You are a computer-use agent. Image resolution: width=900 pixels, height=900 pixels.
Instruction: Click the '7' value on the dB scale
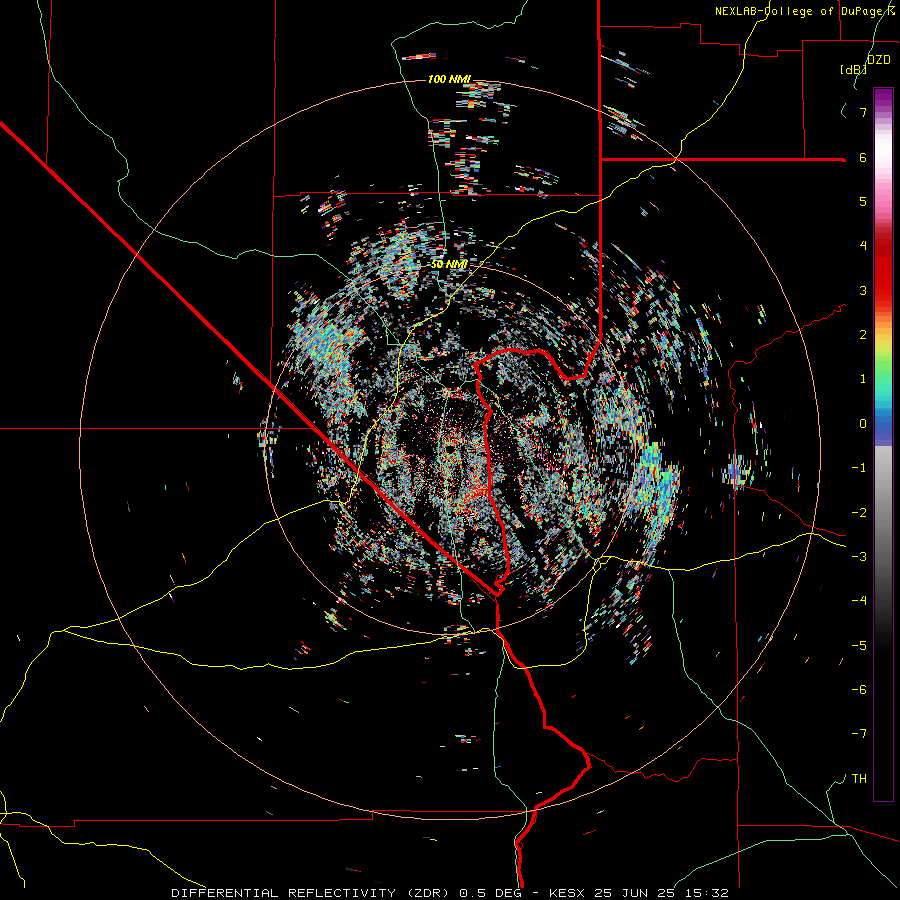(863, 112)
